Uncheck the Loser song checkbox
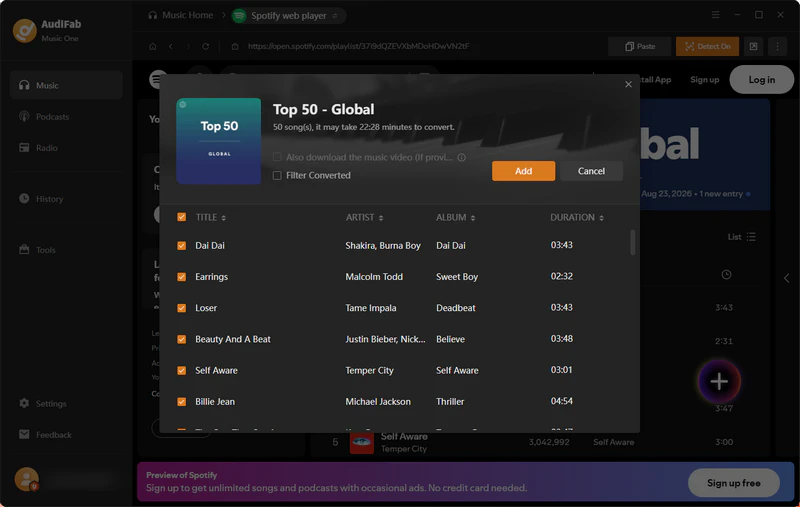Image resolution: width=800 pixels, height=507 pixels. click(x=182, y=308)
